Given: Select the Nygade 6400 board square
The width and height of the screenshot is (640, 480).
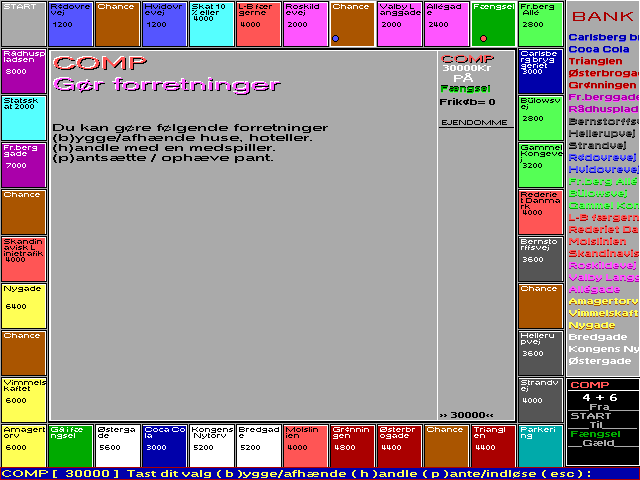Looking at the screenshot, I should click(24, 306).
